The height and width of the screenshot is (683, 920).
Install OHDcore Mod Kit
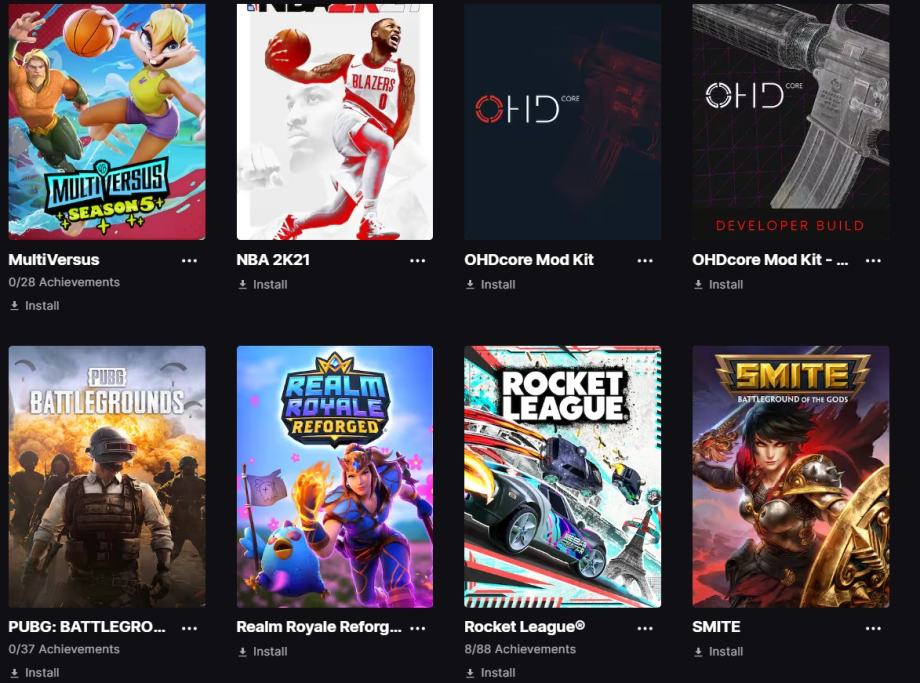pos(490,285)
